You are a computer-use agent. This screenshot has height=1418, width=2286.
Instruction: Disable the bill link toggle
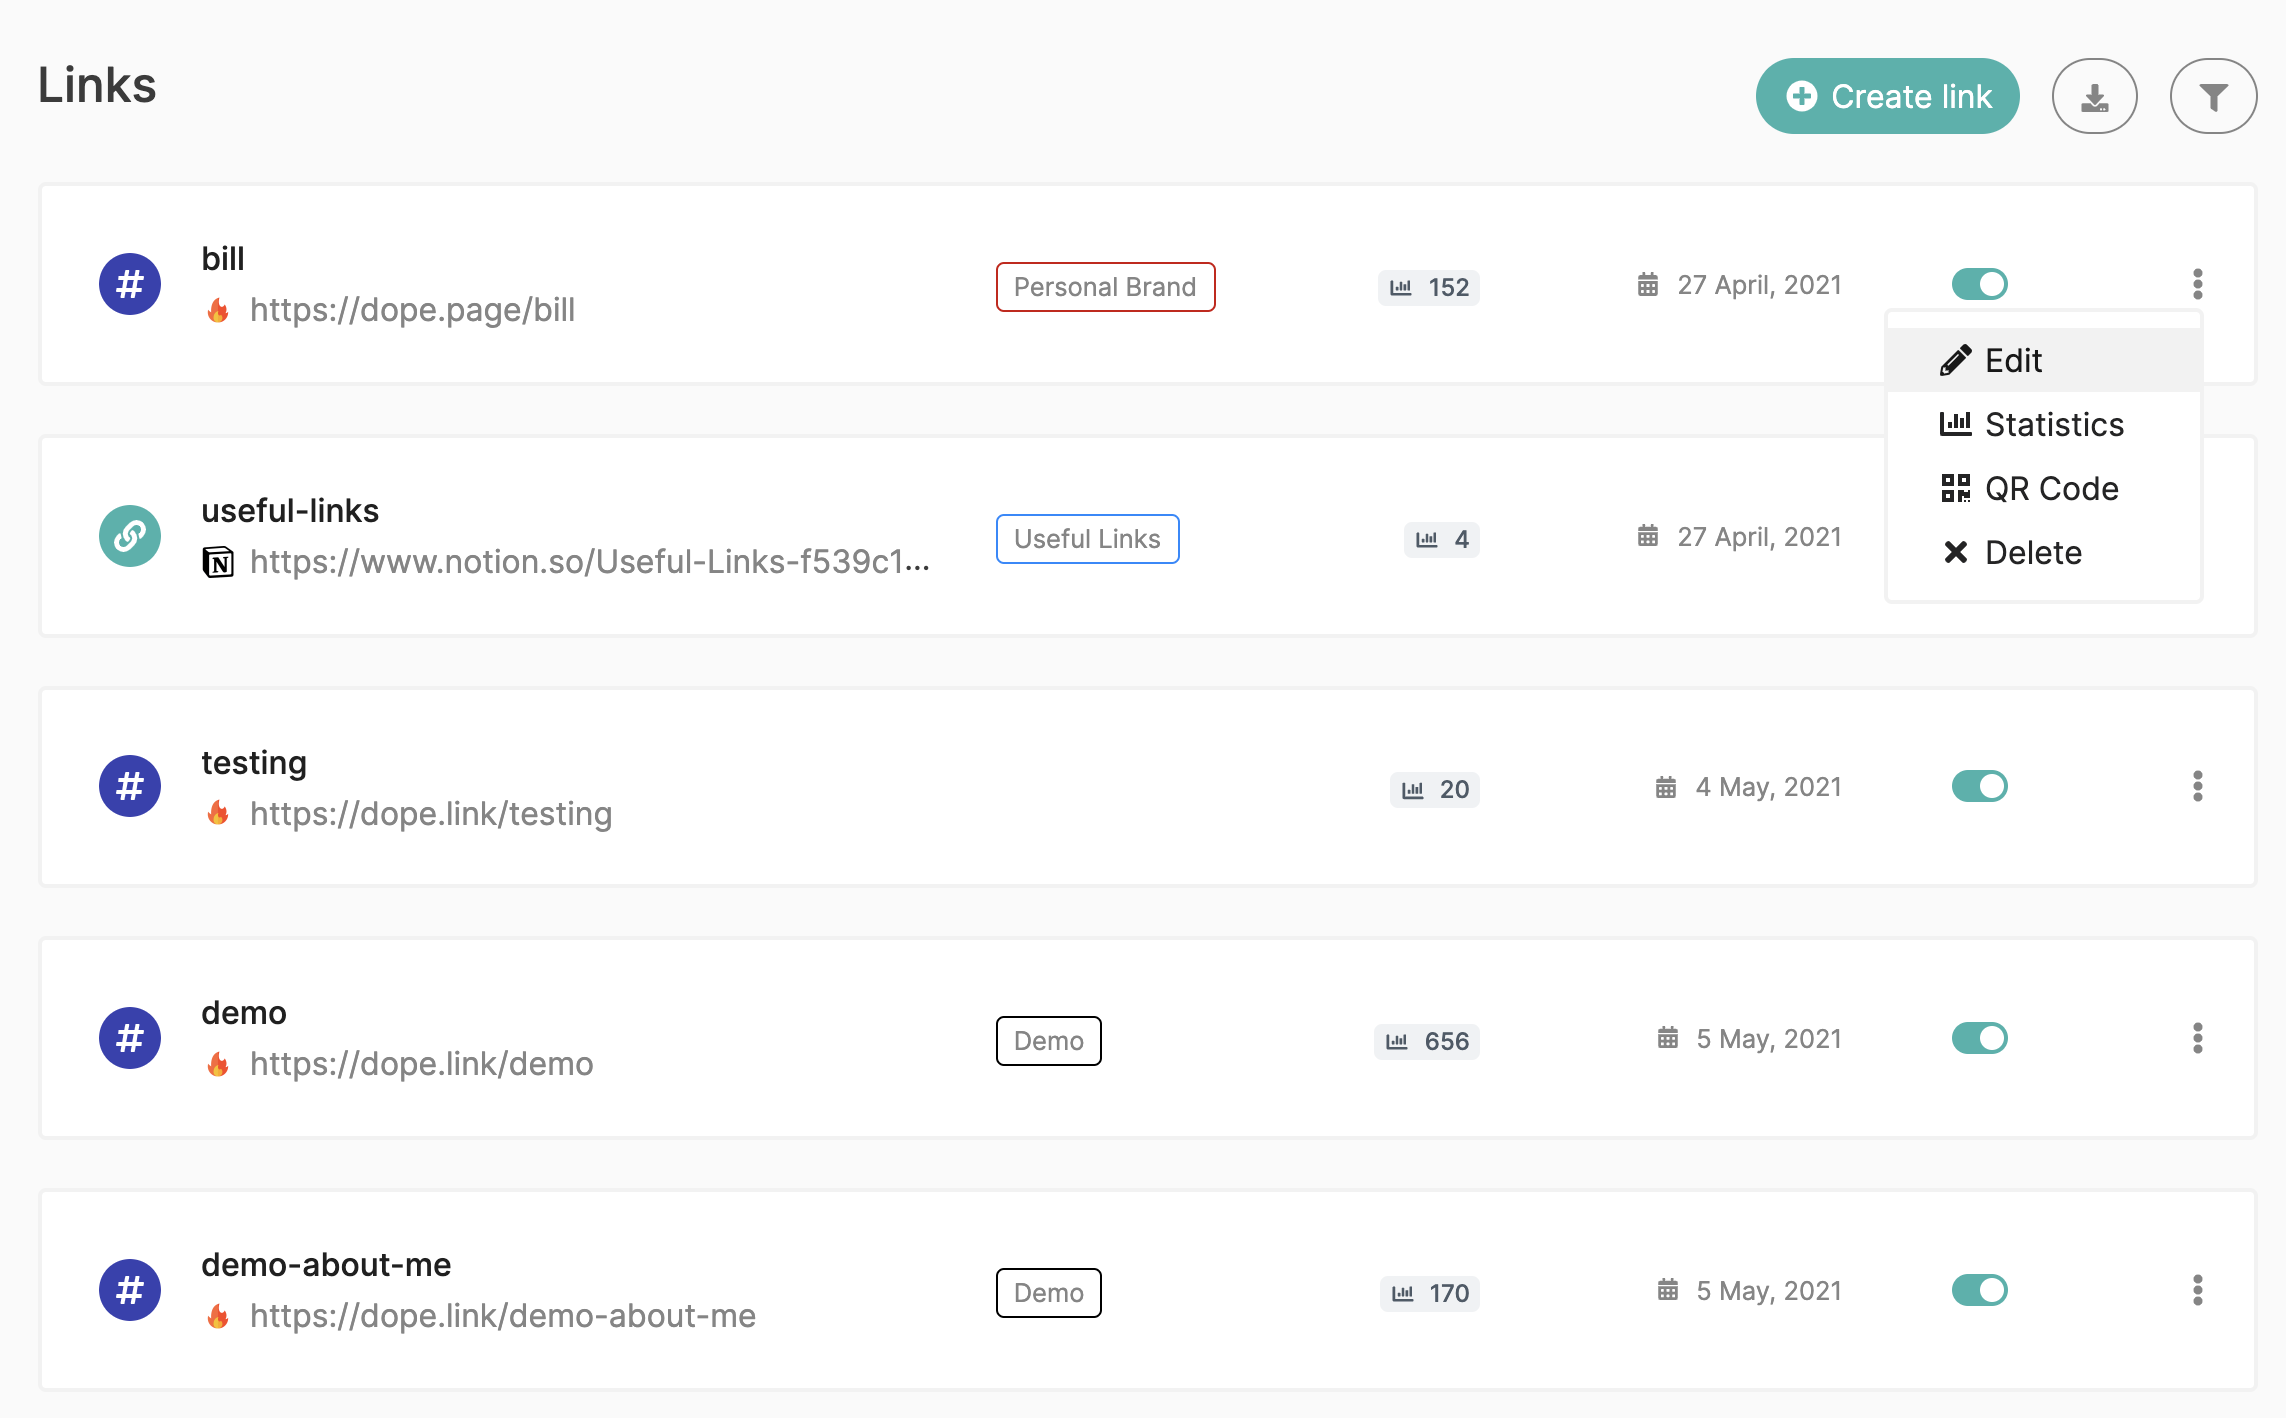[x=1980, y=284]
